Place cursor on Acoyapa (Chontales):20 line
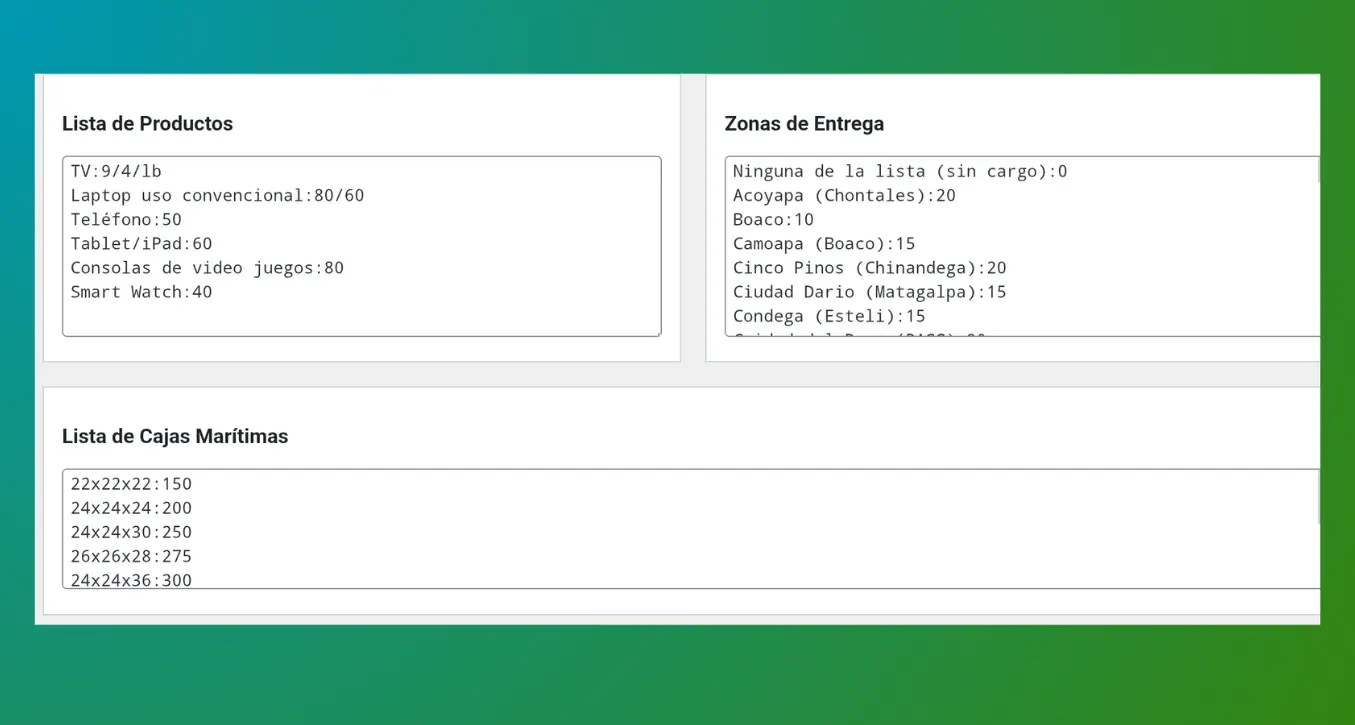This screenshot has height=725, width=1355. click(x=843, y=195)
